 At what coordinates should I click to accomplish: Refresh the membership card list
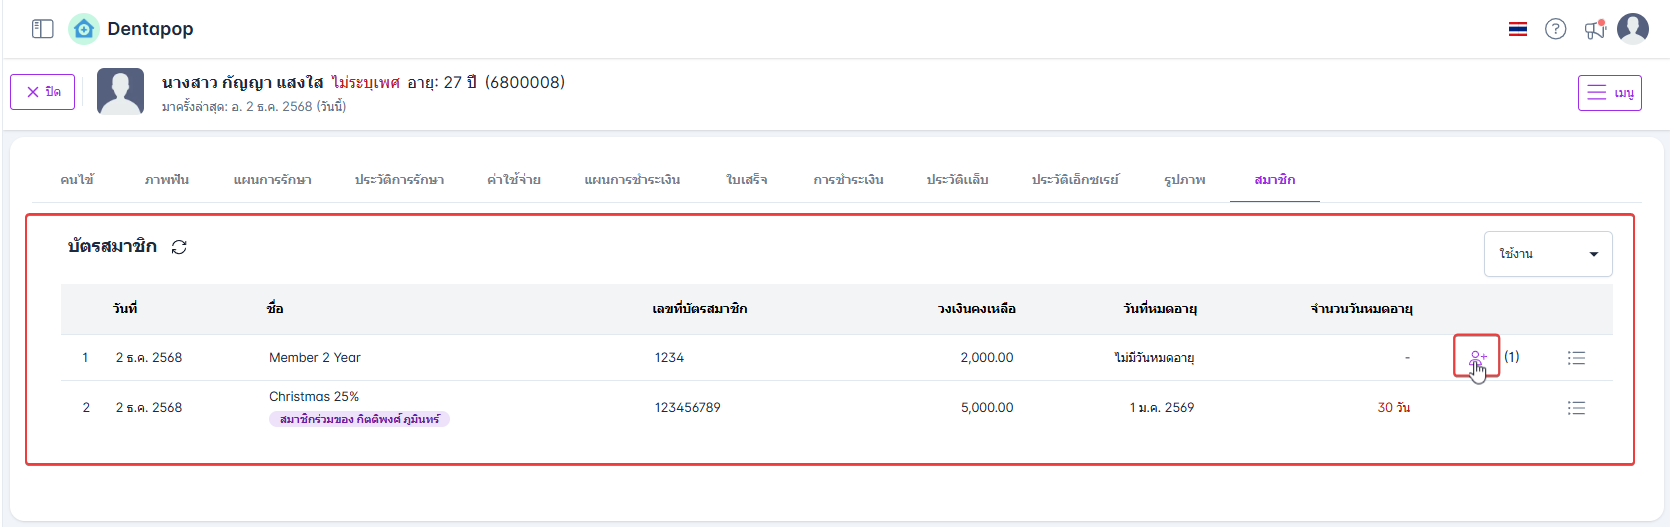coord(179,247)
